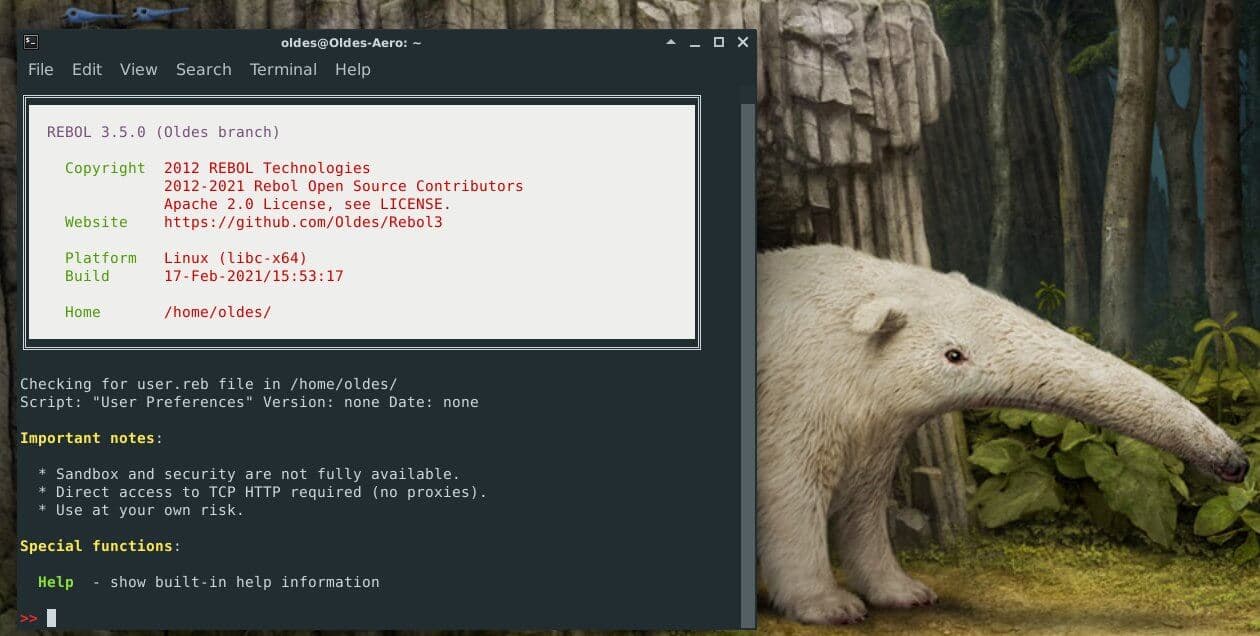Screen dimensions: 1260x636
Task: Open the Terminal menu
Action: pos(283,69)
